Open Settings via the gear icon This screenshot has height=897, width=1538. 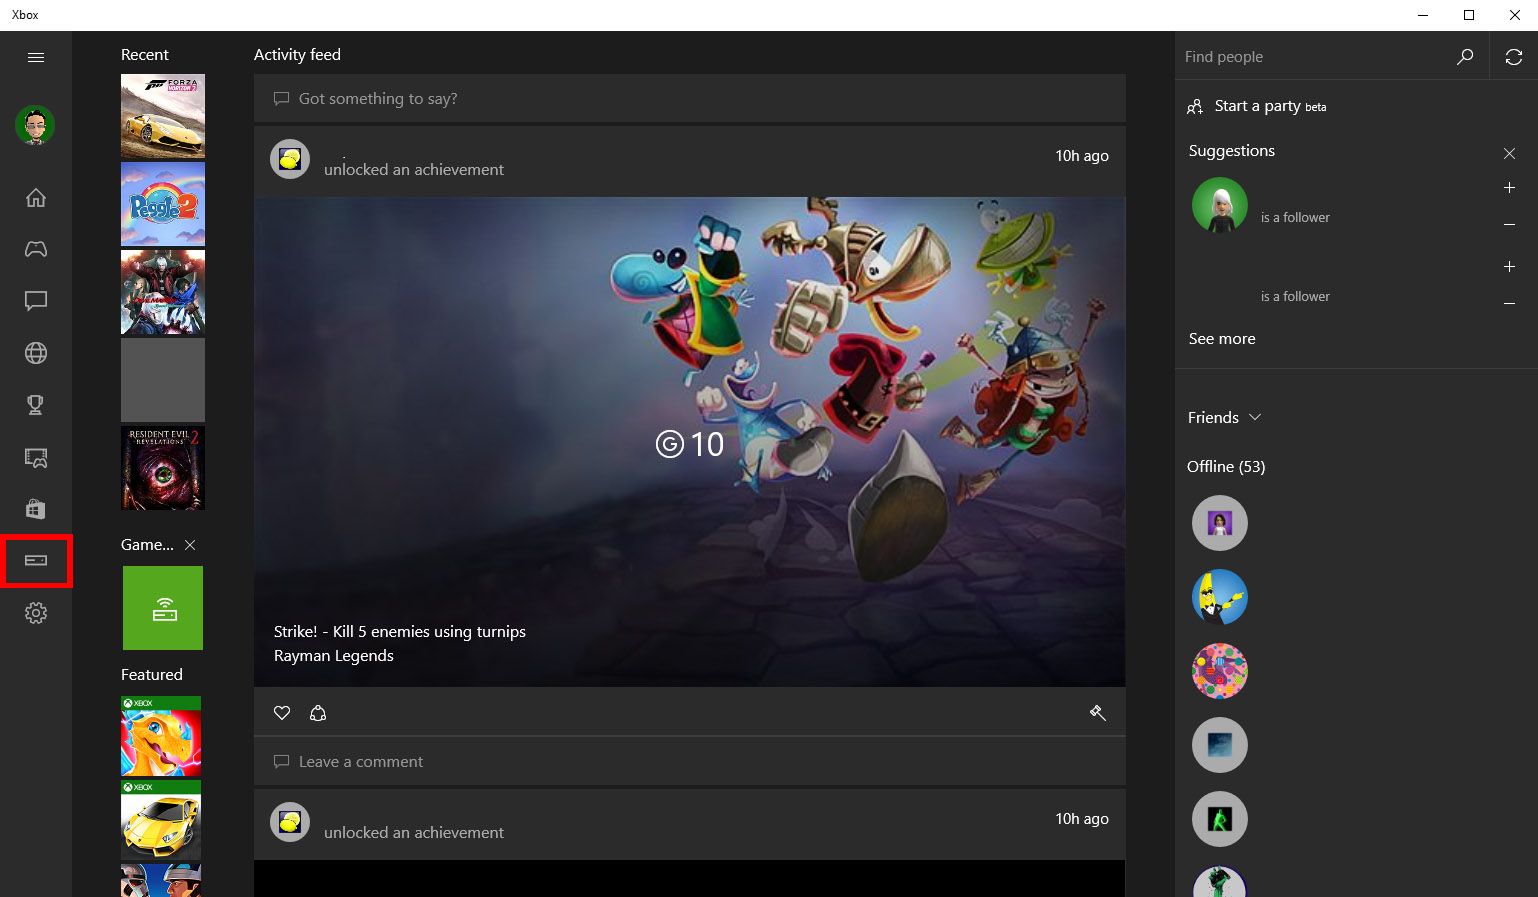(x=36, y=613)
